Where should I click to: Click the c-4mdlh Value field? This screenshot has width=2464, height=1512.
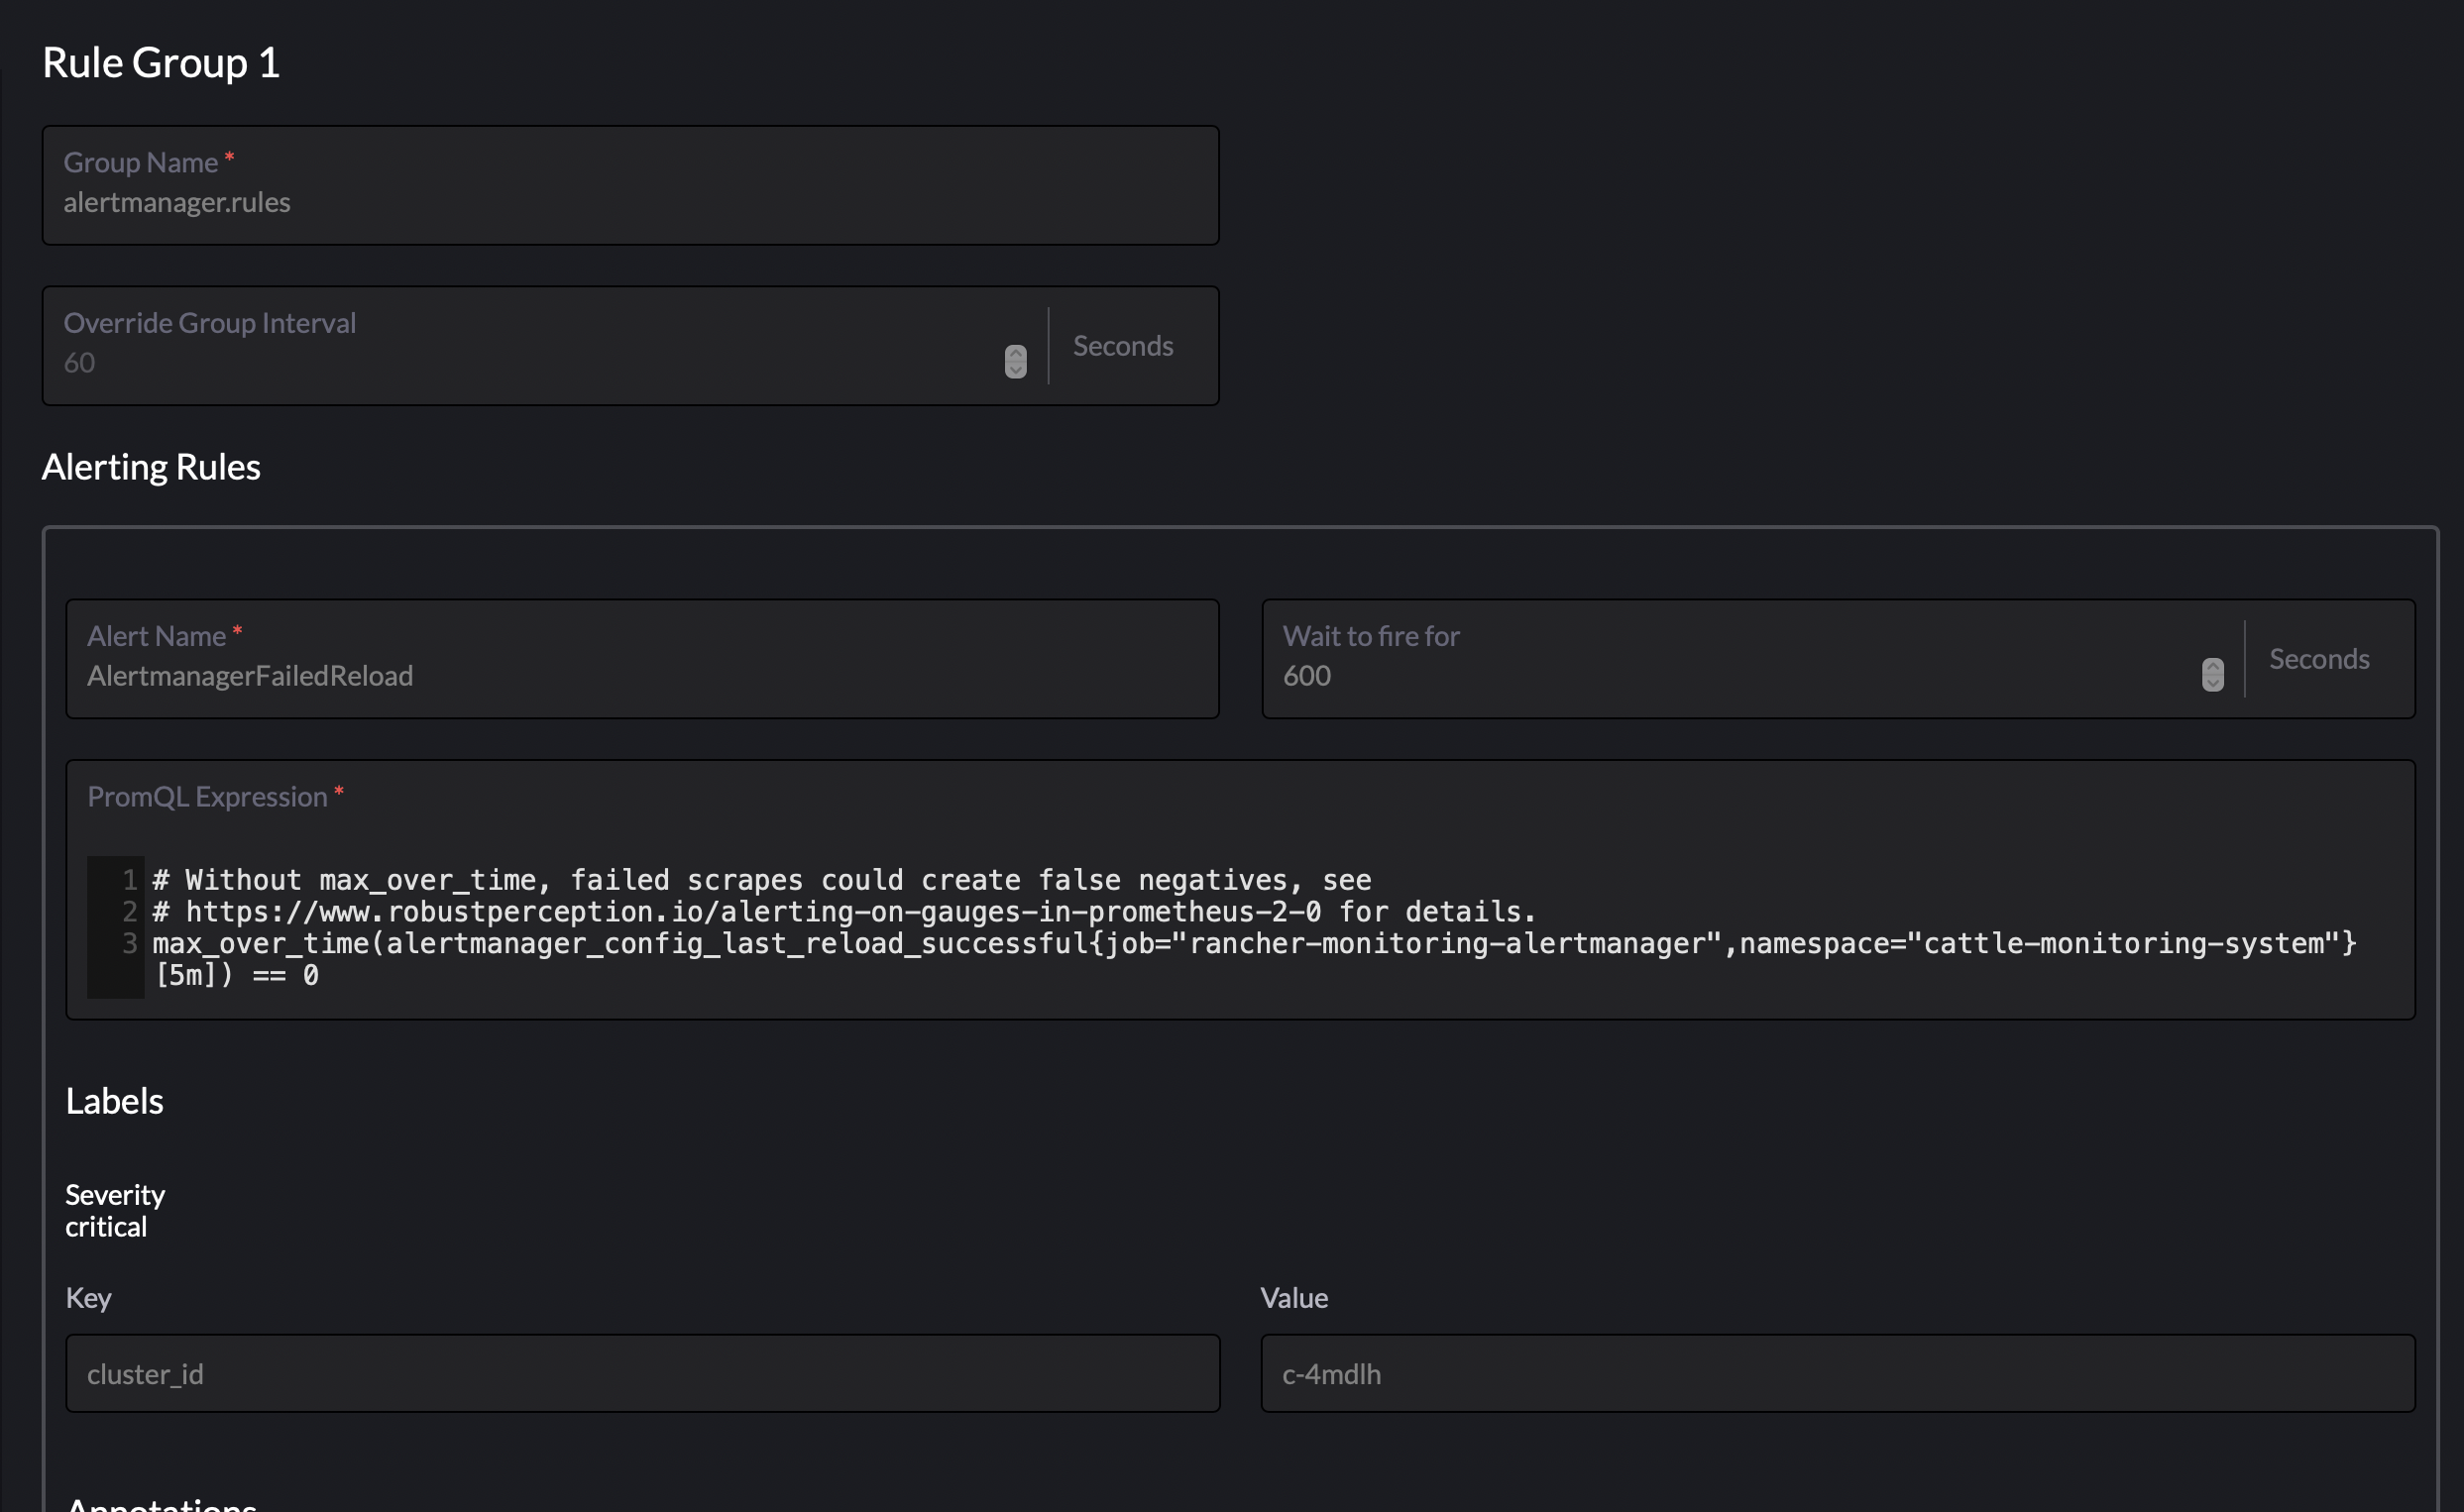click(1838, 1373)
